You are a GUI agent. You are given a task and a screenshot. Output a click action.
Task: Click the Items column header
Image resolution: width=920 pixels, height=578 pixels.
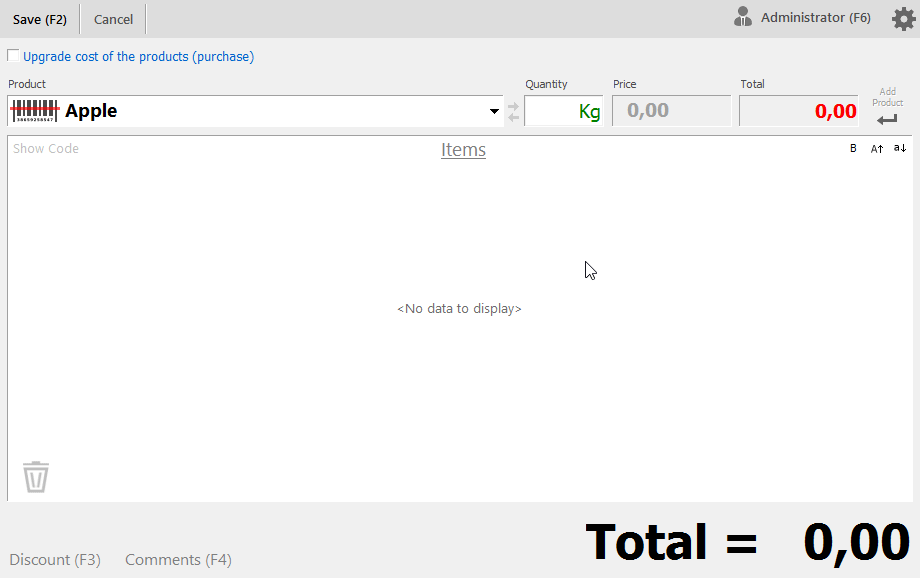463,150
